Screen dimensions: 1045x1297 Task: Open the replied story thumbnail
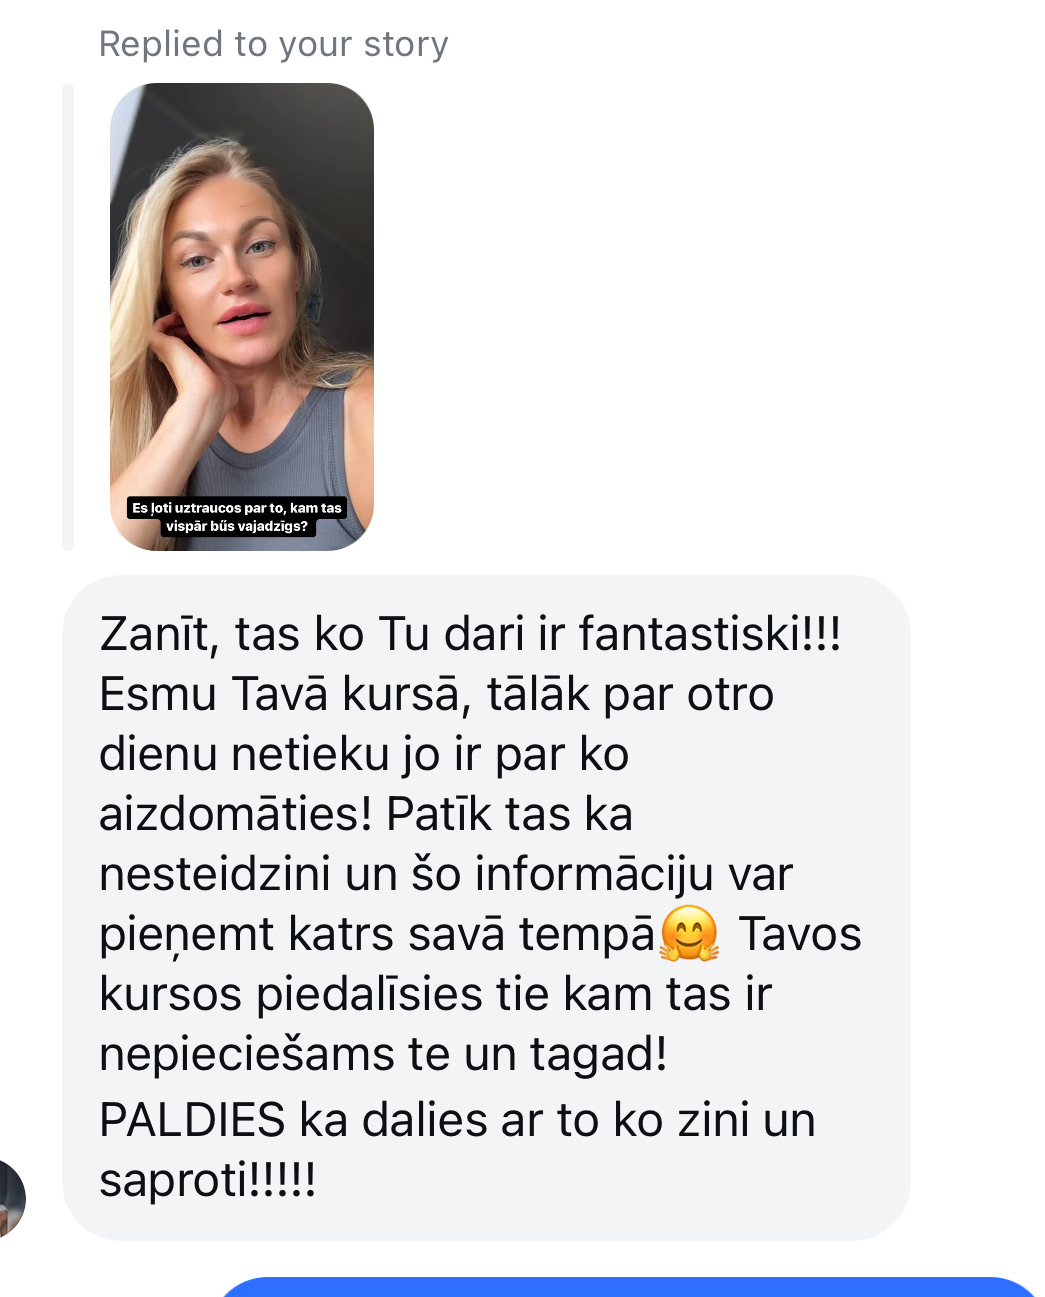[x=242, y=316]
